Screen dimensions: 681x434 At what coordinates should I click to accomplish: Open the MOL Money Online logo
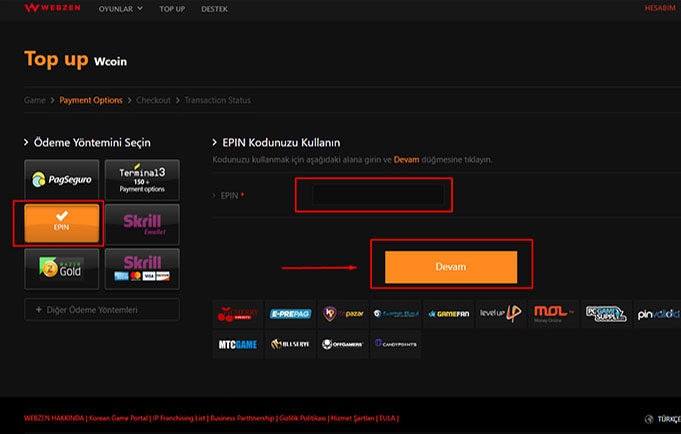(x=554, y=314)
